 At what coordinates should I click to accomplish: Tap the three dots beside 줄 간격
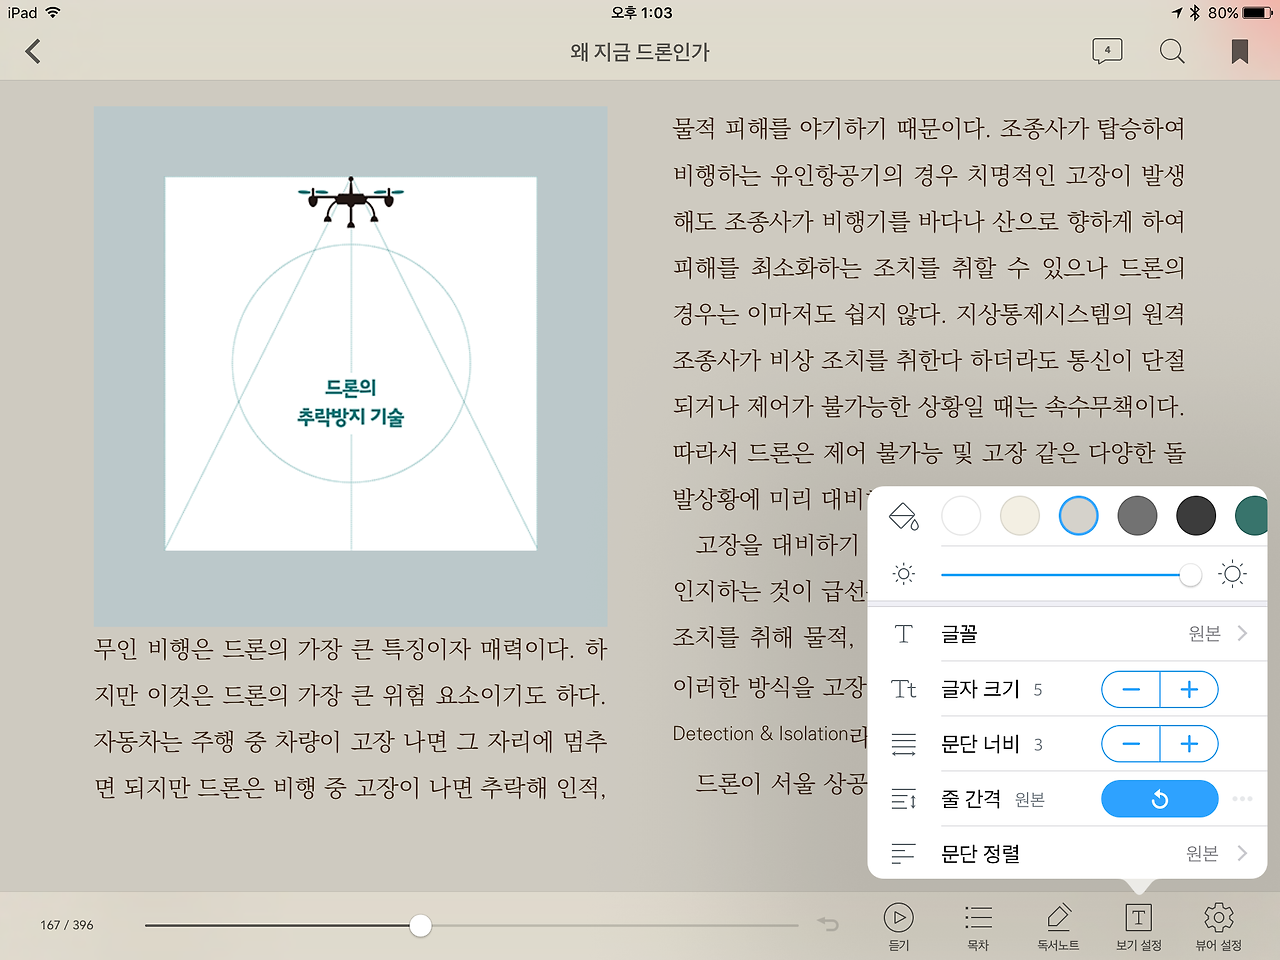tap(1242, 799)
